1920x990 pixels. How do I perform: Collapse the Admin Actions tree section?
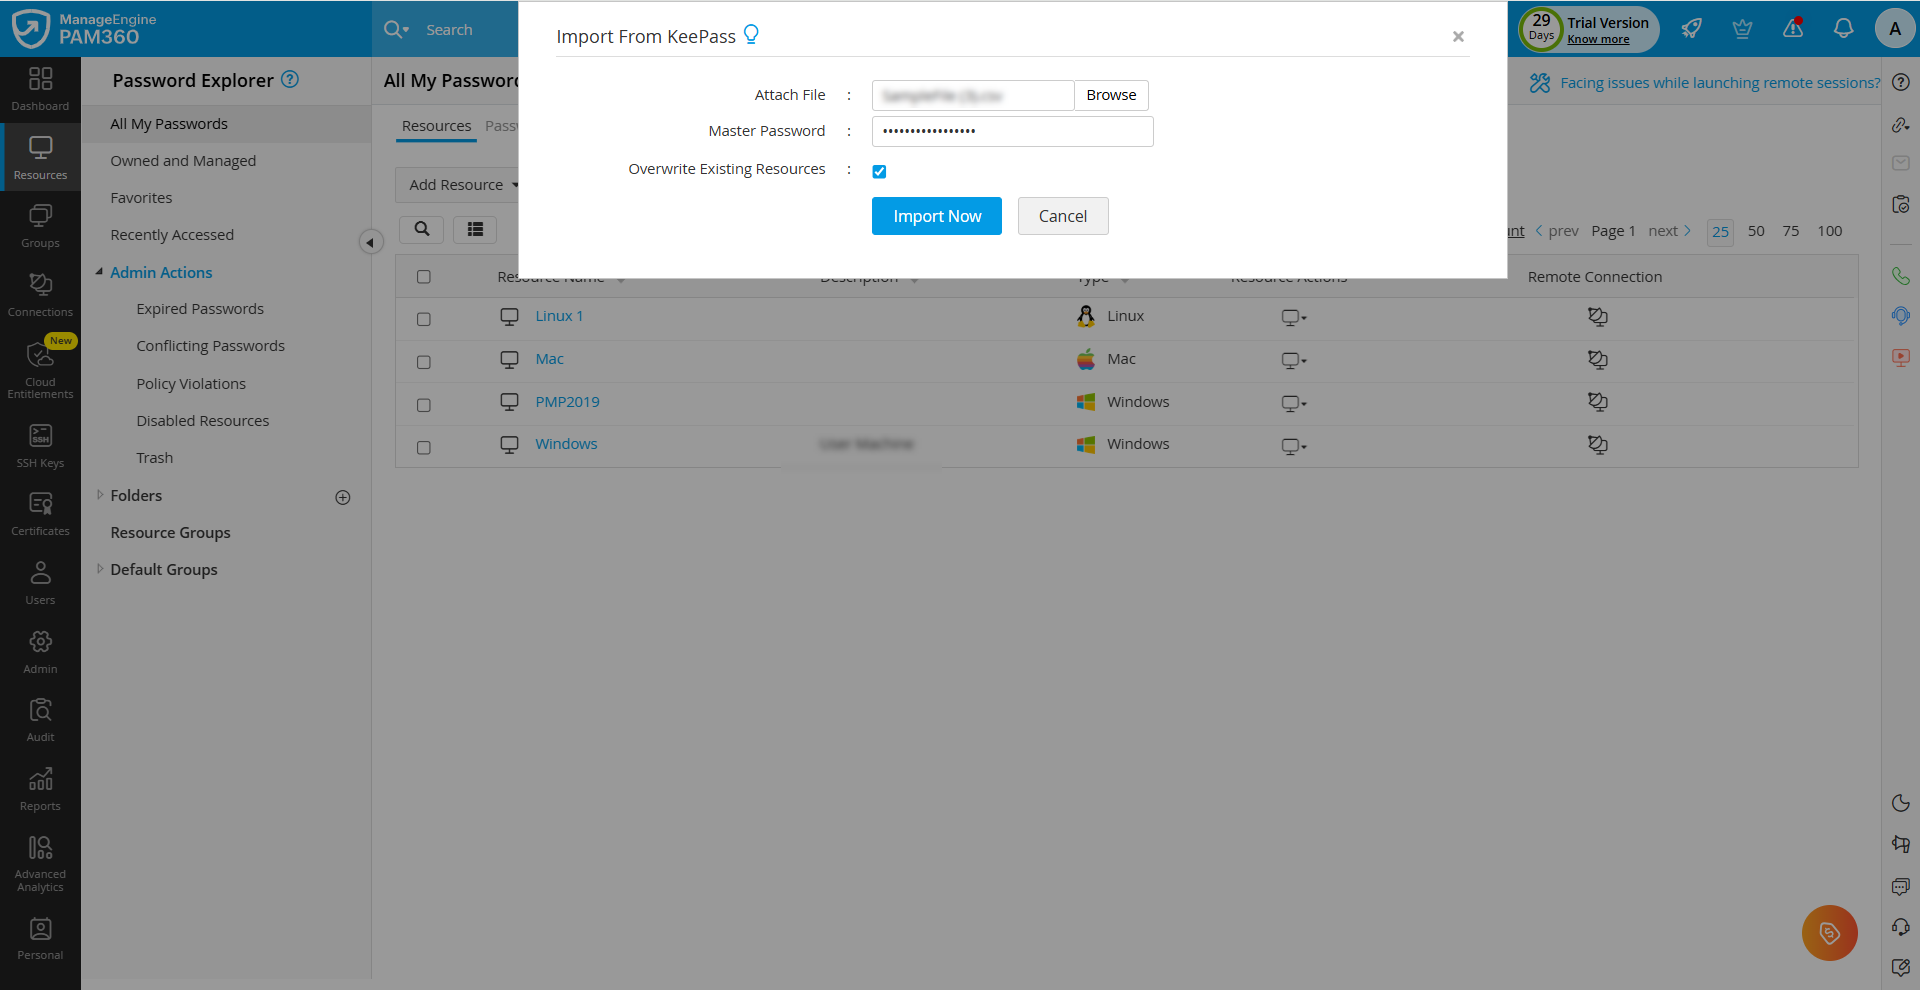(x=99, y=272)
